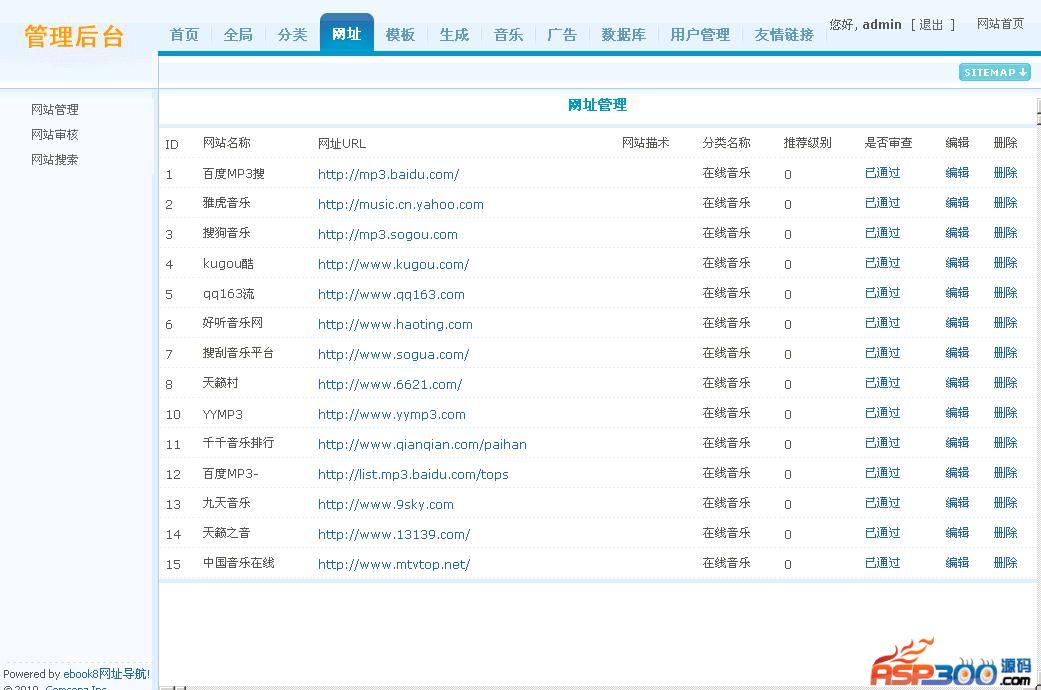
Task: Click the ebook8网址导航 footer link
Action: pyautogui.click(x=106, y=674)
